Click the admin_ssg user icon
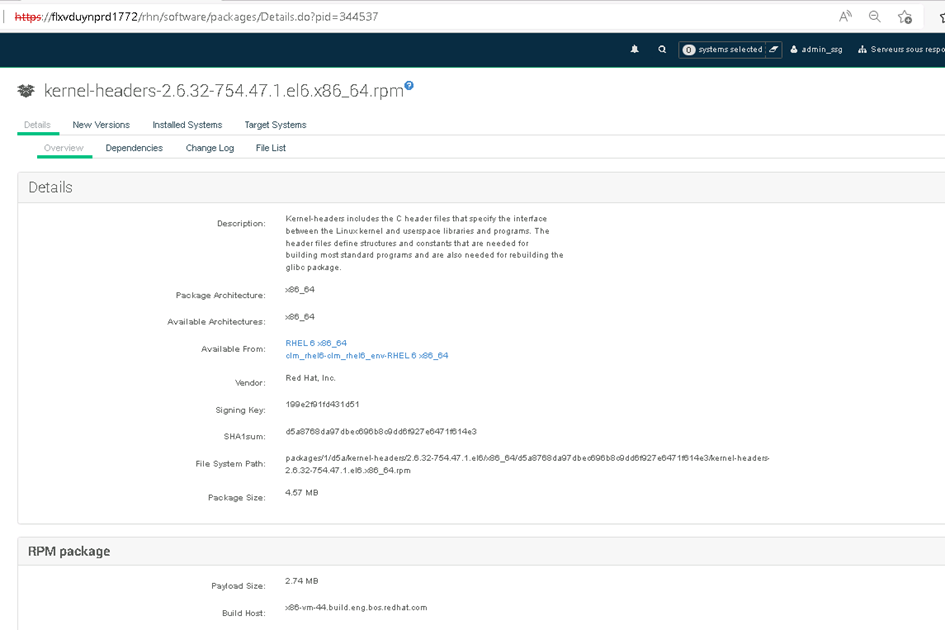 (794, 49)
